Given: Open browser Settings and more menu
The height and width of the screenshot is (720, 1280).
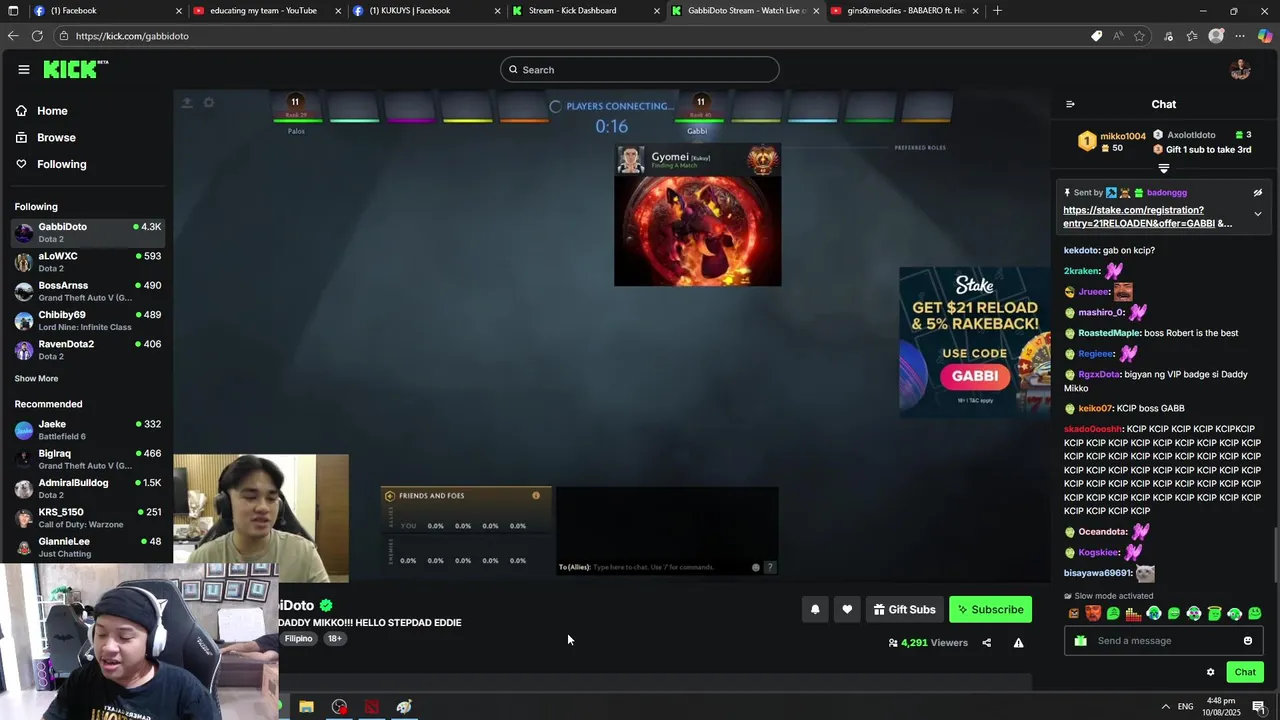Looking at the screenshot, I should pos(1240,36).
